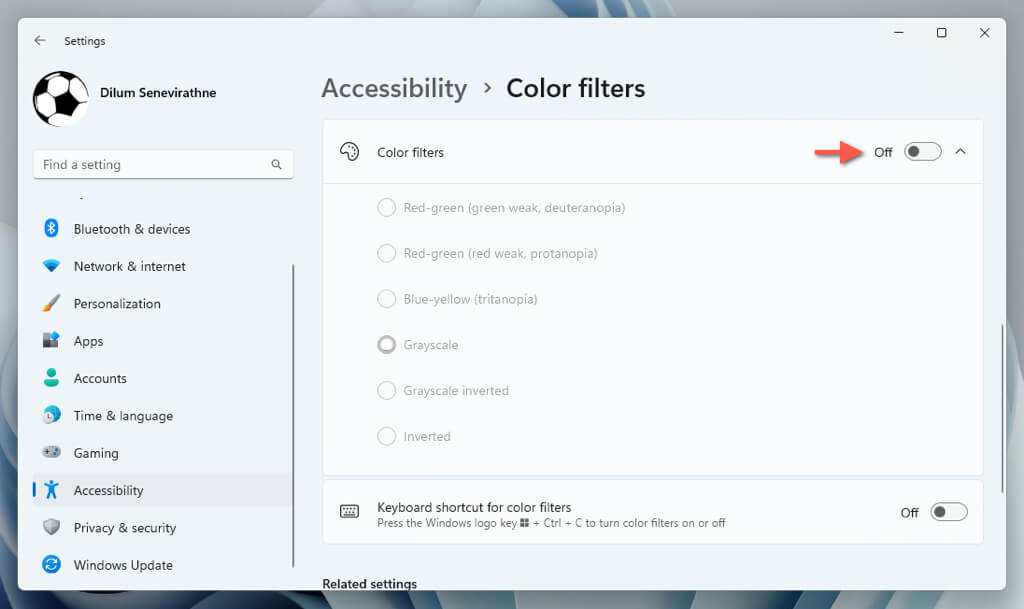Screen dimensions: 1024x609
Task: Click the Network & internet wifi icon
Action: (x=52, y=266)
